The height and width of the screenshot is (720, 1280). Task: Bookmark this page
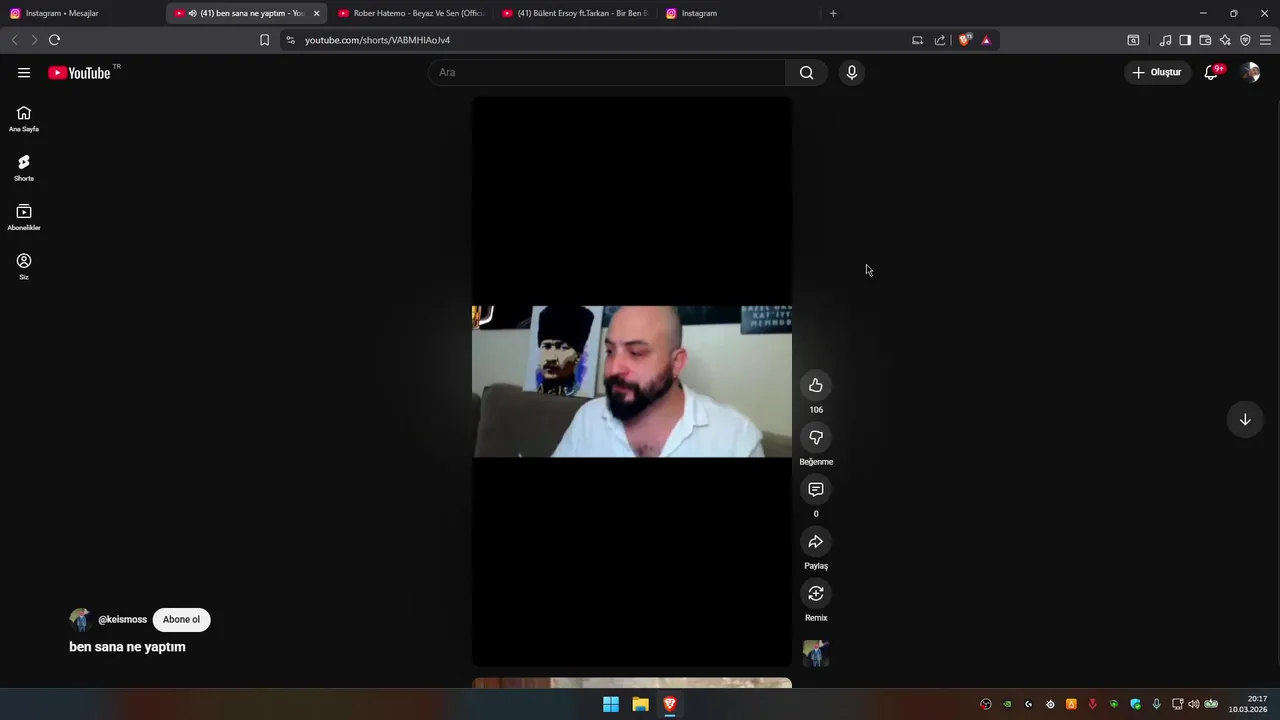pos(264,40)
